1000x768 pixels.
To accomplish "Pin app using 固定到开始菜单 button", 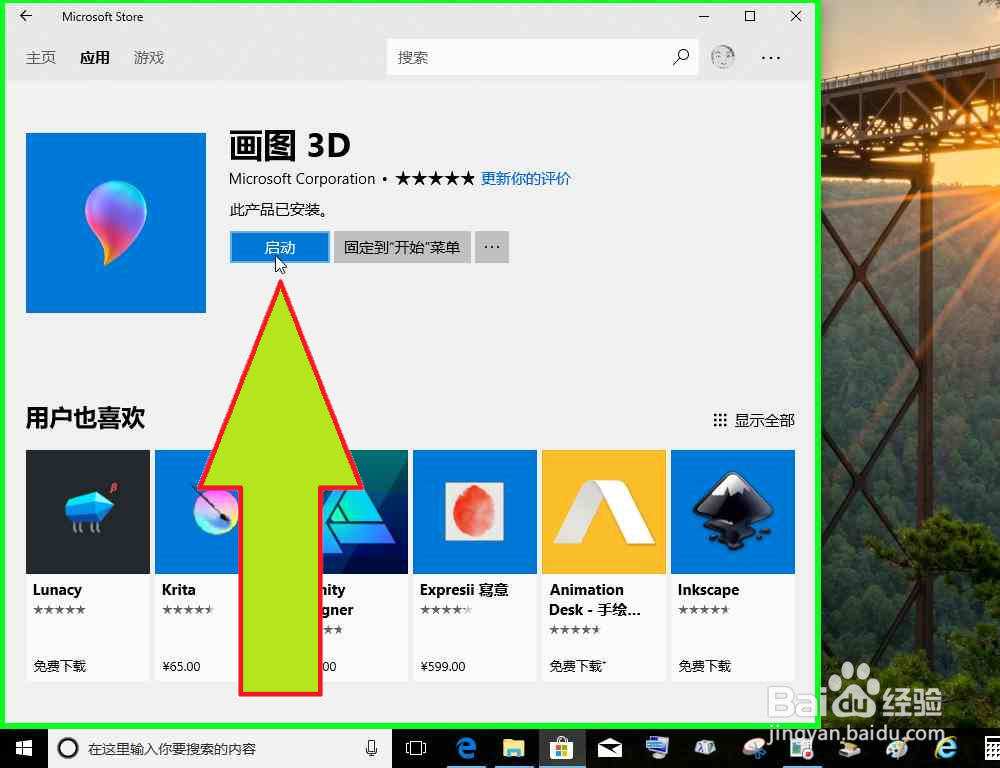I will pos(402,247).
